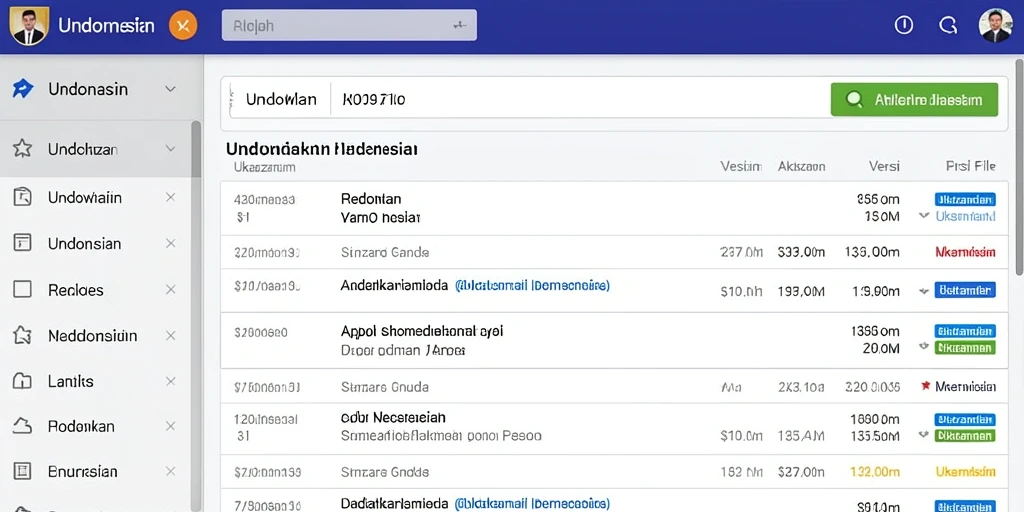Open the profile avatar at top right
The width and height of the screenshot is (1024, 512).
click(x=995, y=25)
